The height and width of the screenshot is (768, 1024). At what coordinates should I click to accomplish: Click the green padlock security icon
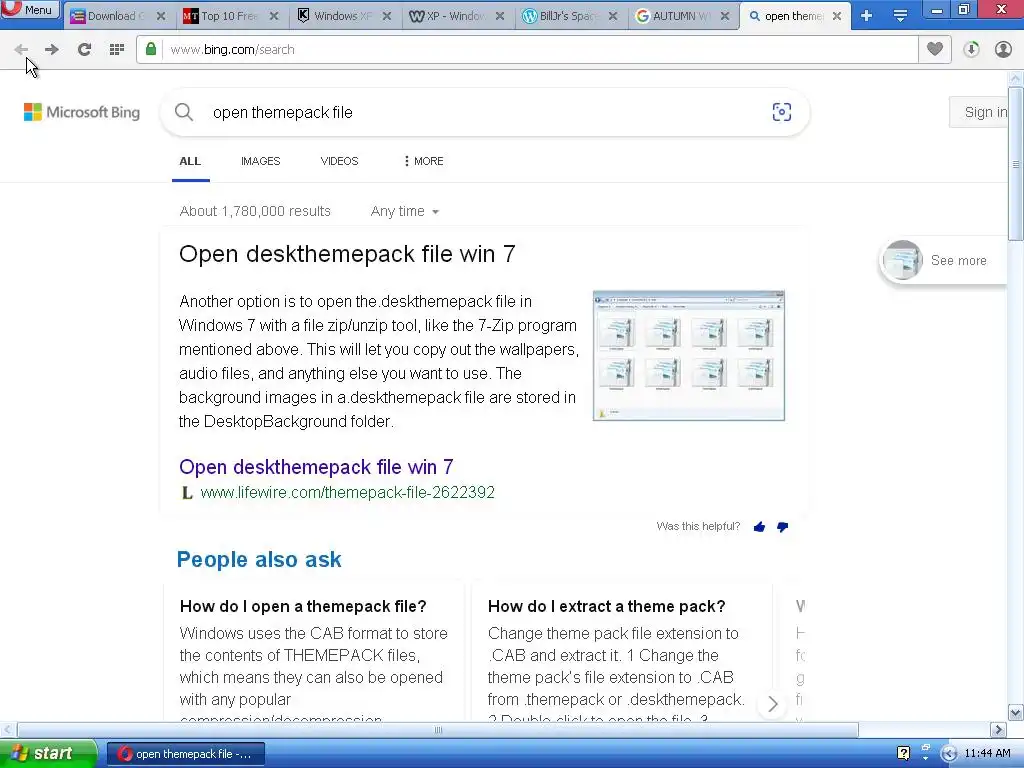[x=151, y=49]
